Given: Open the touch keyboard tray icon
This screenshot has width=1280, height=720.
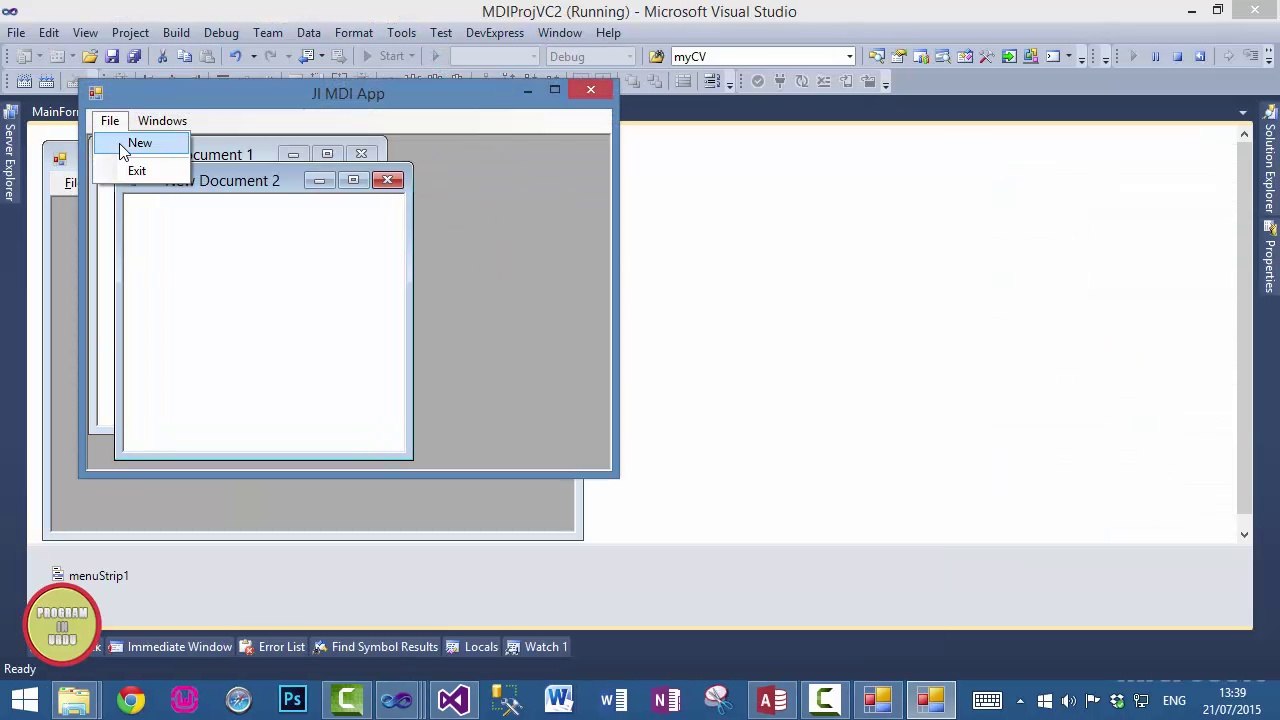Looking at the screenshot, I should tap(987, 701).
